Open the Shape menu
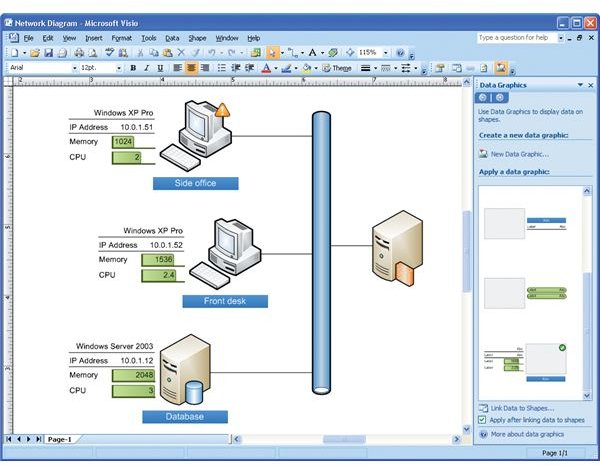 point(197,38)
